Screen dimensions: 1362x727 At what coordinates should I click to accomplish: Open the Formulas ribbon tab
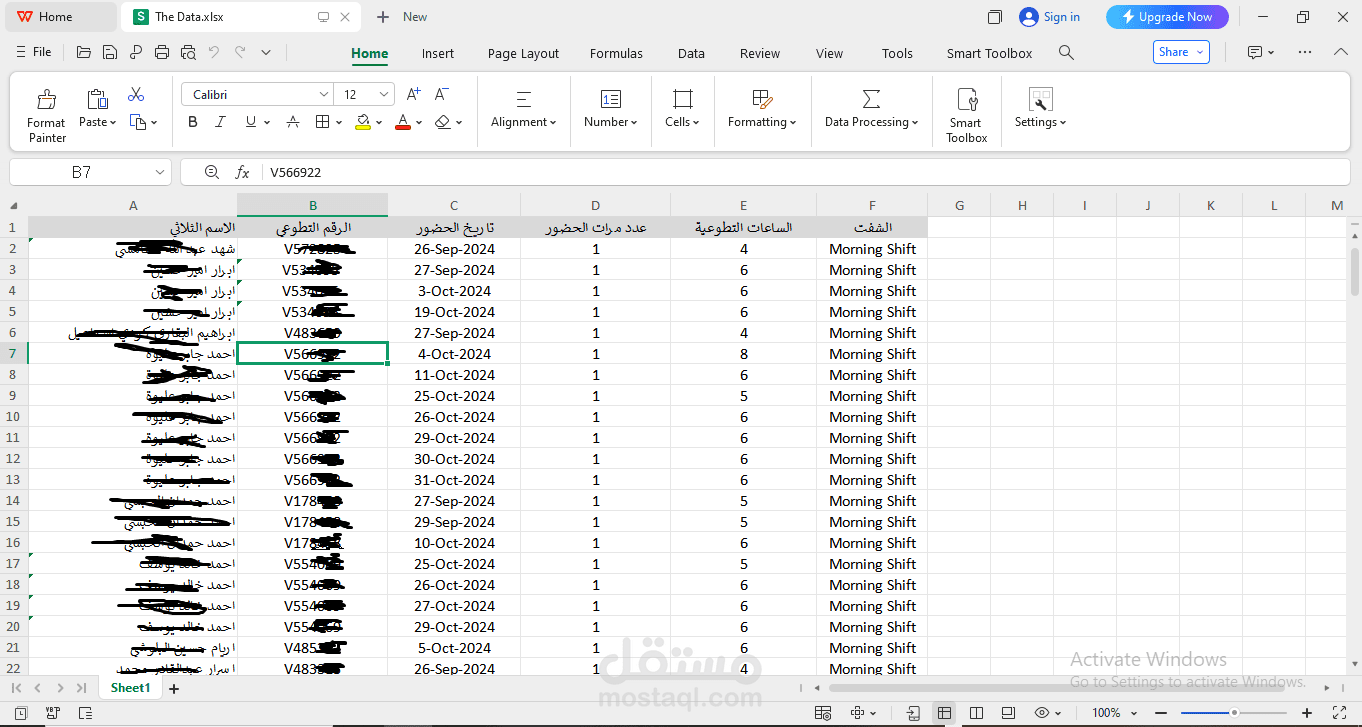click(616, 54)
